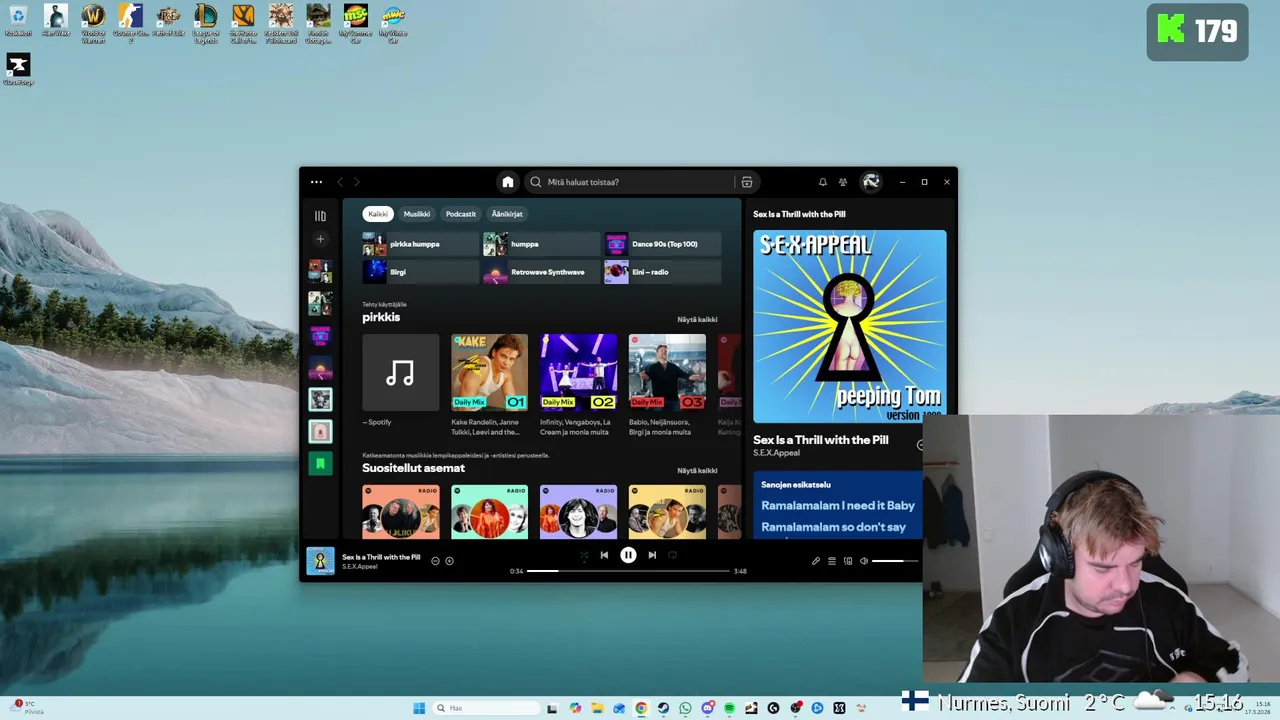This screenshot has width=1280, height=720.
Task: Open the Eini – radio tile
Action: click(x=662, y=272)
